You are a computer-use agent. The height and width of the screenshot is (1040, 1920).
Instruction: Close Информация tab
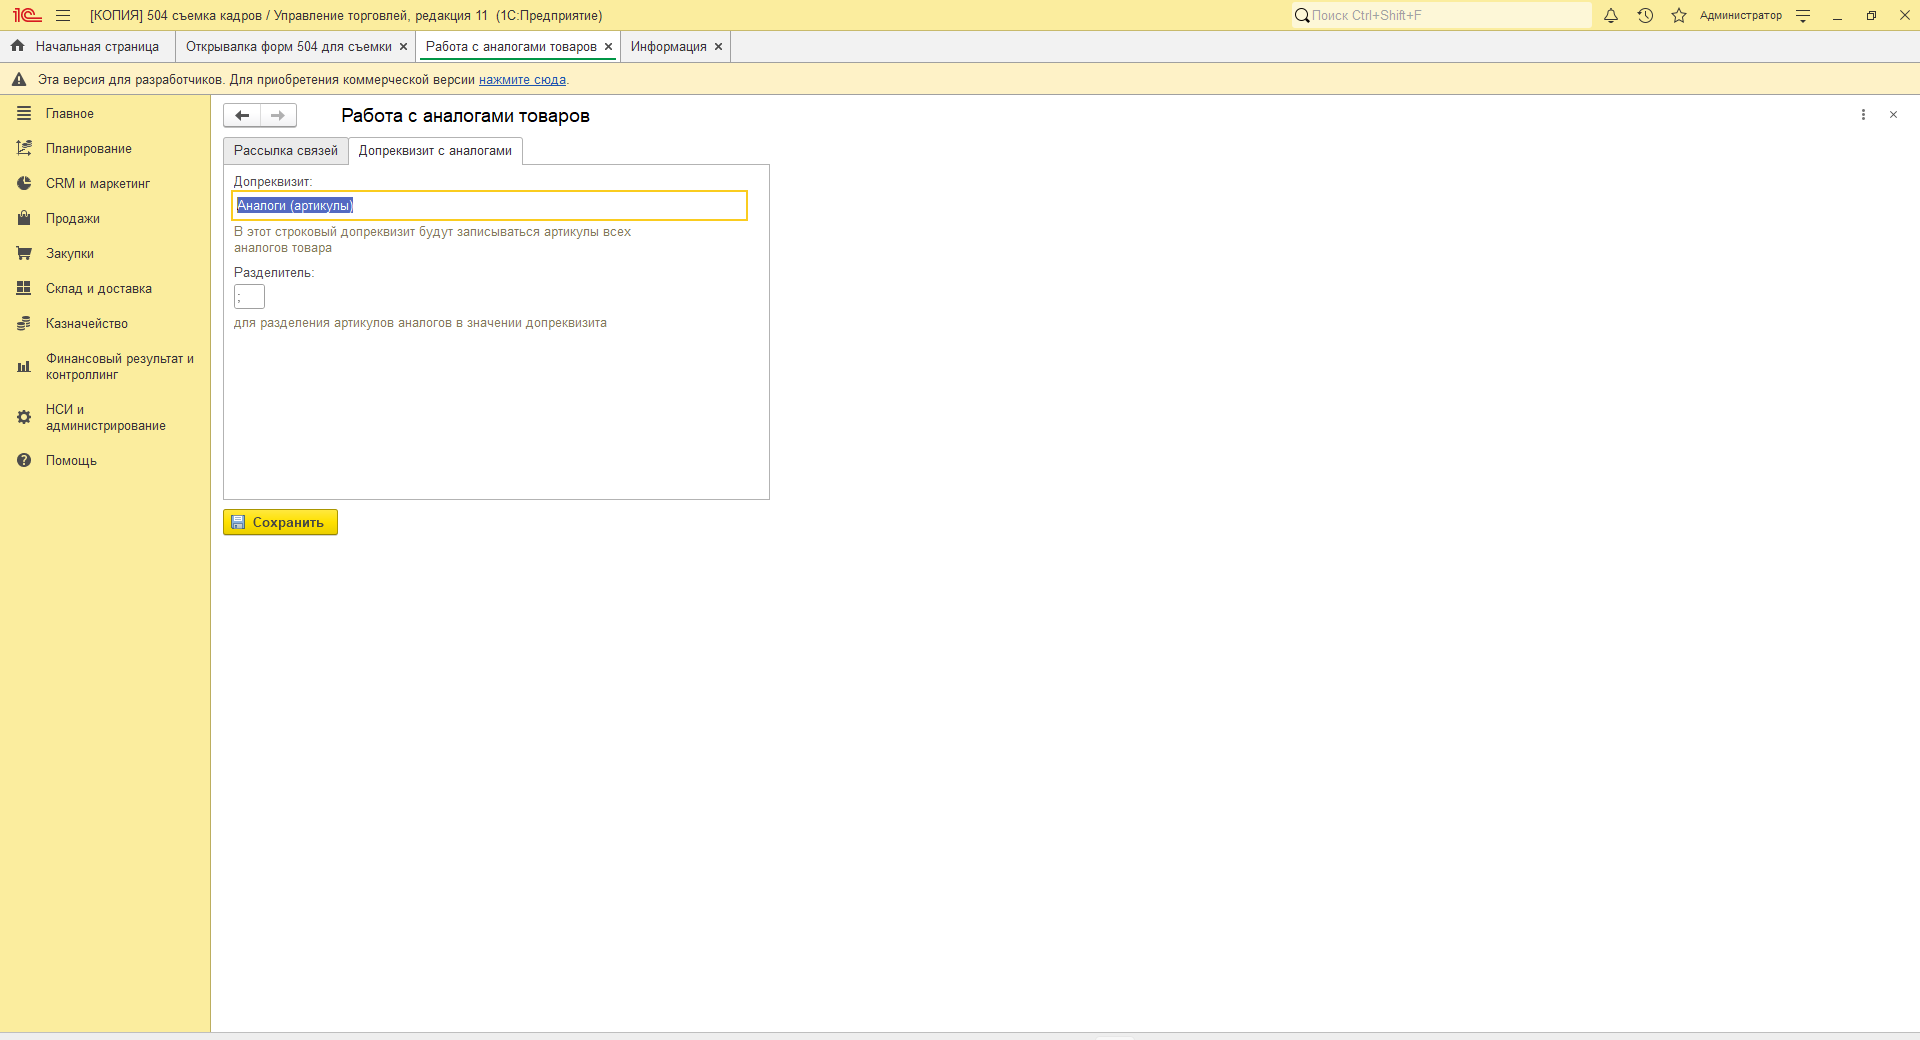coord(718,47)
